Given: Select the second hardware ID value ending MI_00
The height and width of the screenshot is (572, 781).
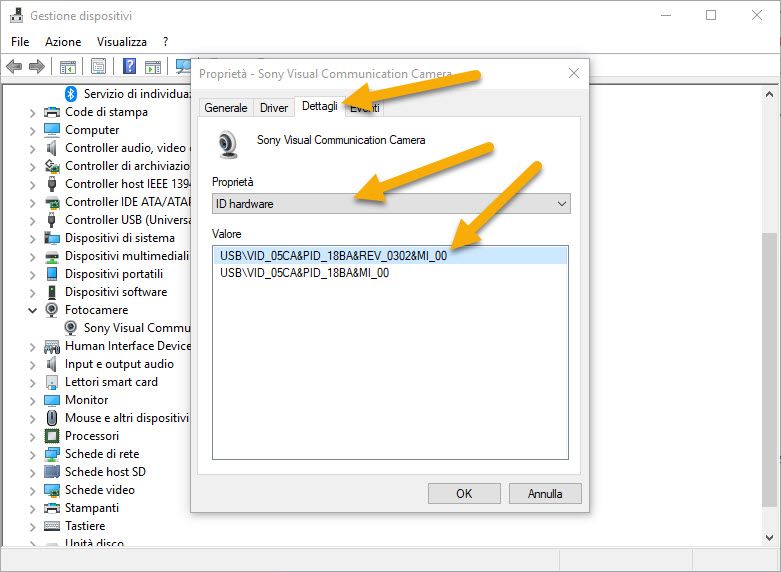Looking at the screenshot, I should point(304,273).
